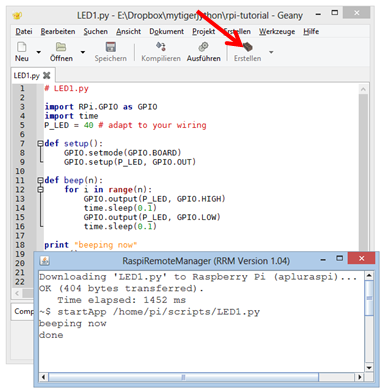Click RaspiRemoteManager scrollbar down arrow
This screenshot has height=391, width=386.
tap(369, 368)
